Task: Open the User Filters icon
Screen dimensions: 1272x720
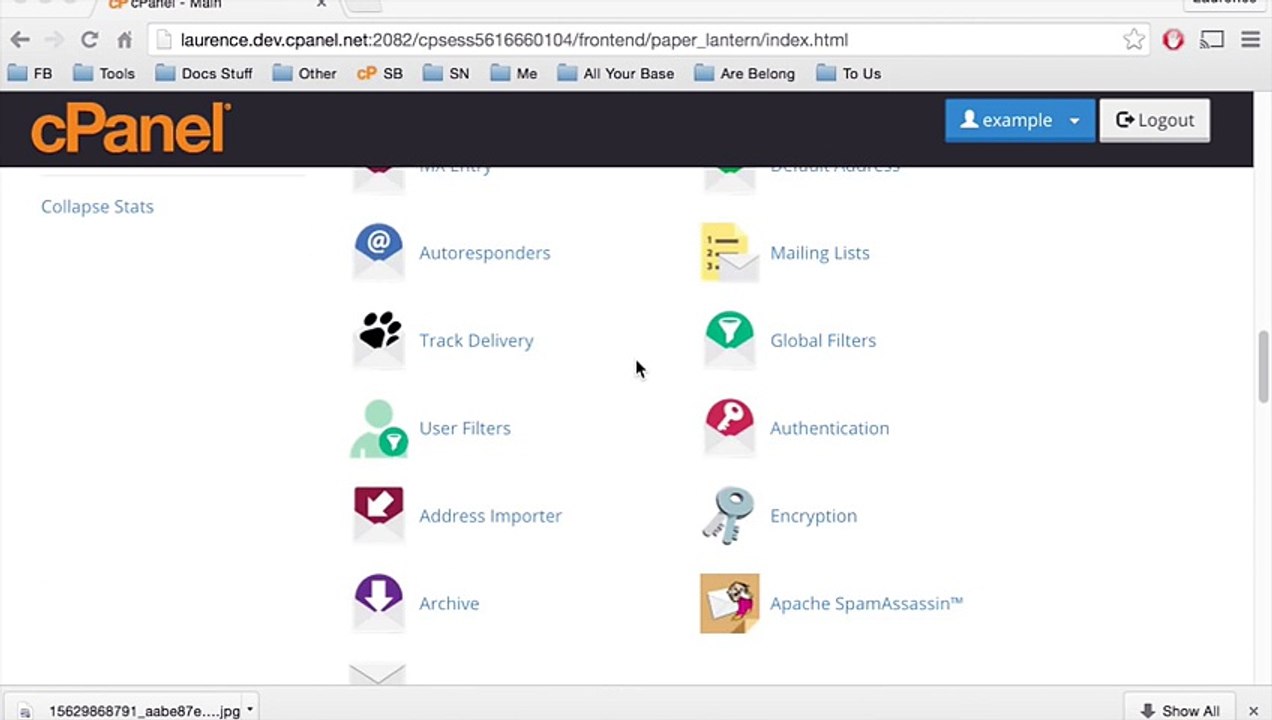Action: tap(378, 428)
